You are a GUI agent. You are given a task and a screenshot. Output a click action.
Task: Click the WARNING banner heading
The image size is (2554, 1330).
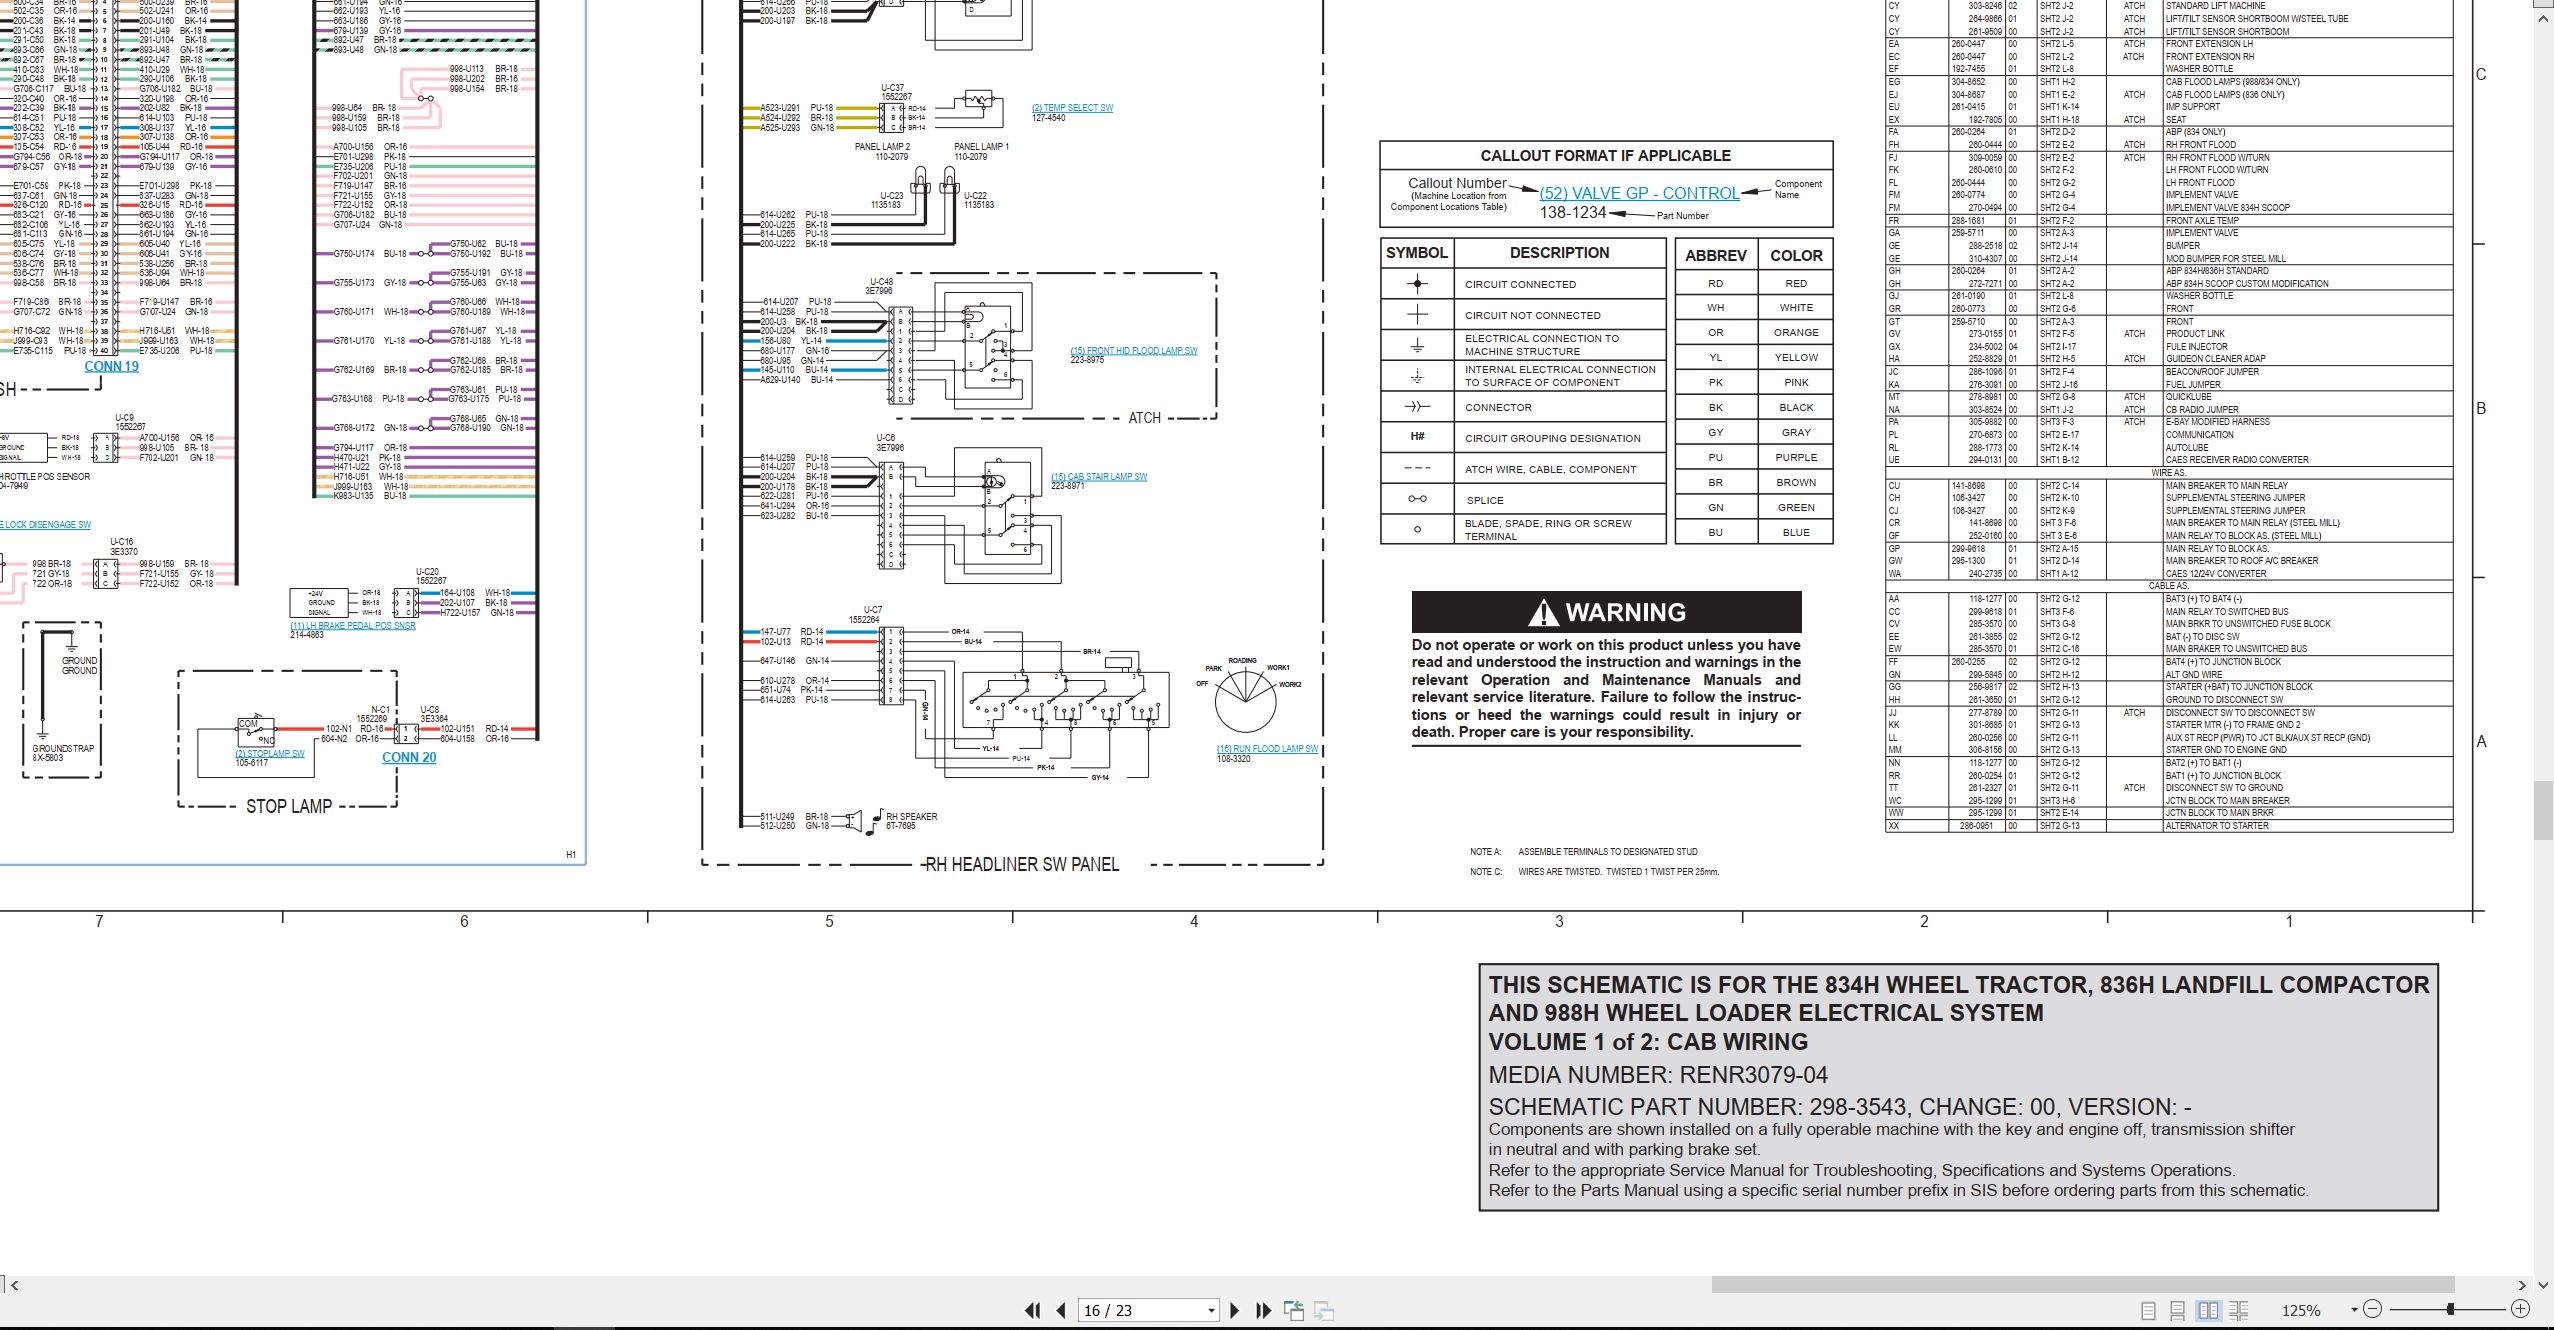(x=1606, y=612)
